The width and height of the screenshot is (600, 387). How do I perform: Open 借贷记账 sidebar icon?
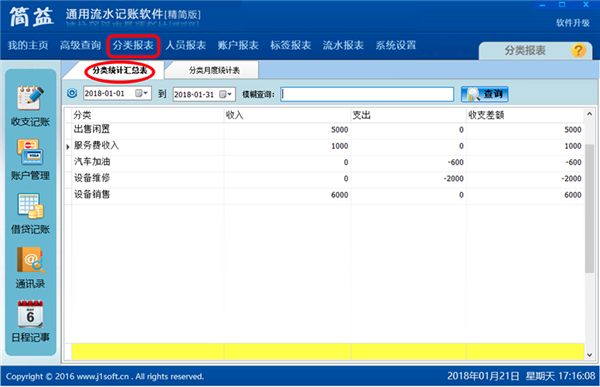[30, 213]
